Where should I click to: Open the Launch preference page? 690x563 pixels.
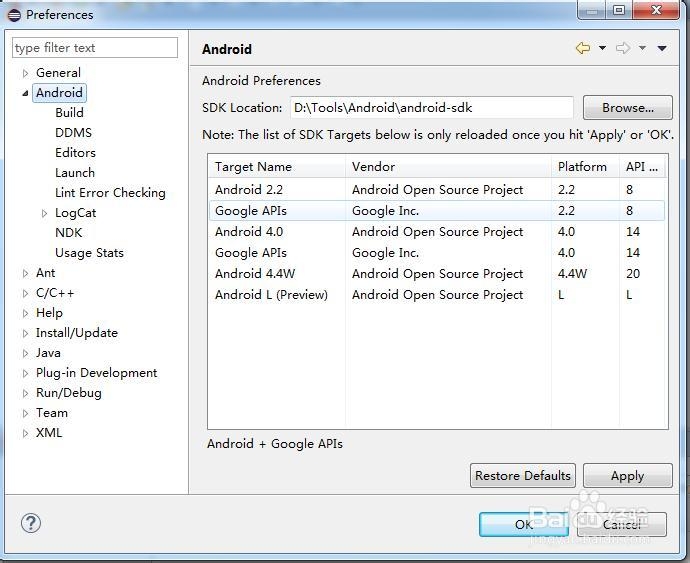pyautogui.click(x=75, y=173)
